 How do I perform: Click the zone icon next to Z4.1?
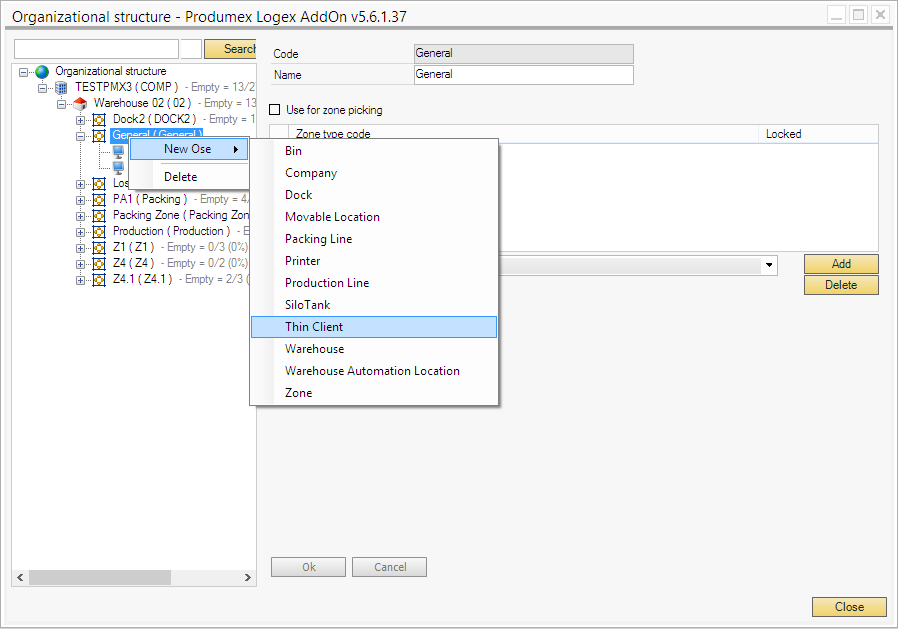point(100,280)
